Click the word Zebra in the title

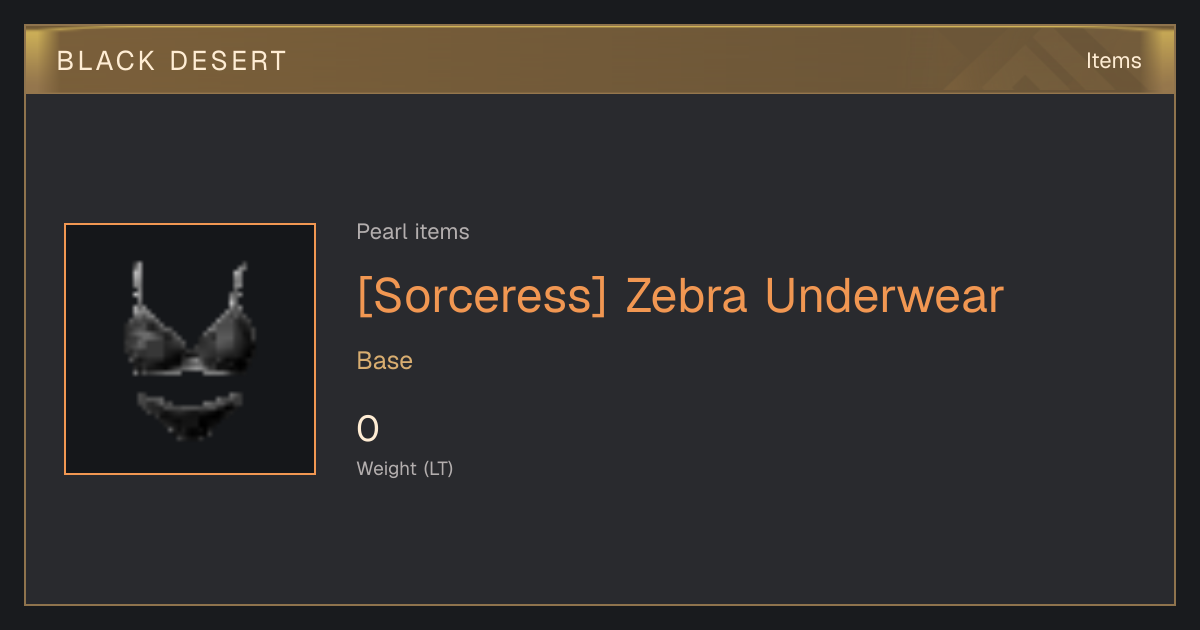click(x=687, y=297)
